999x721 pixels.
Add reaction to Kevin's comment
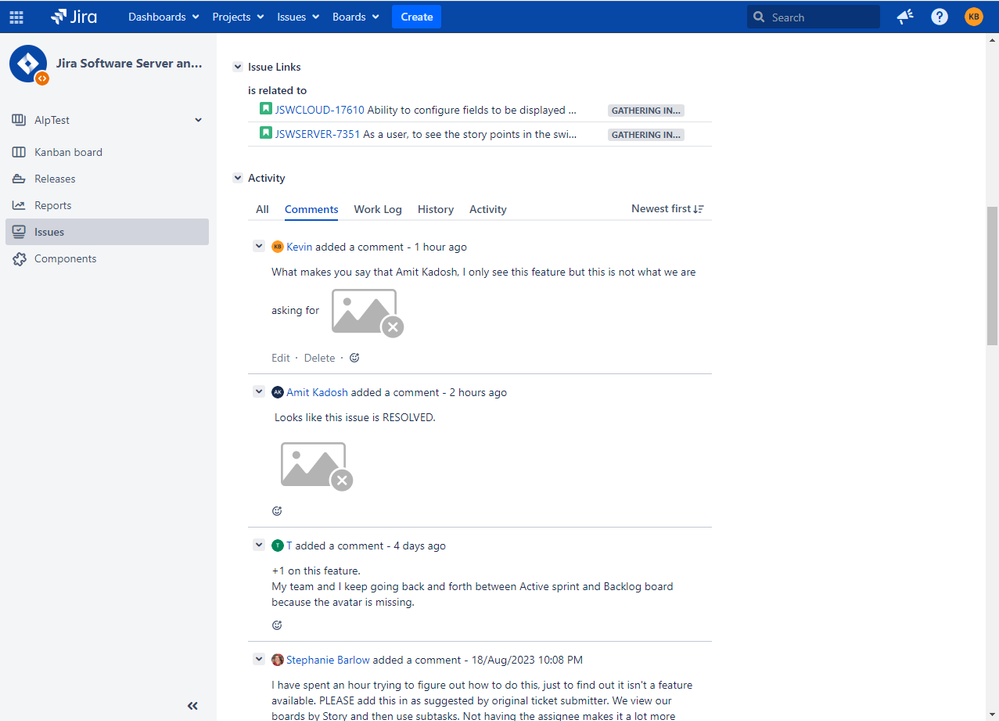[x=355, y=358]
